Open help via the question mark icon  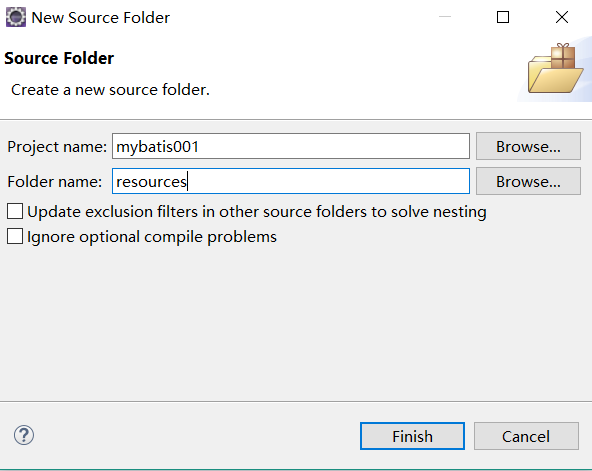(24, 435)
